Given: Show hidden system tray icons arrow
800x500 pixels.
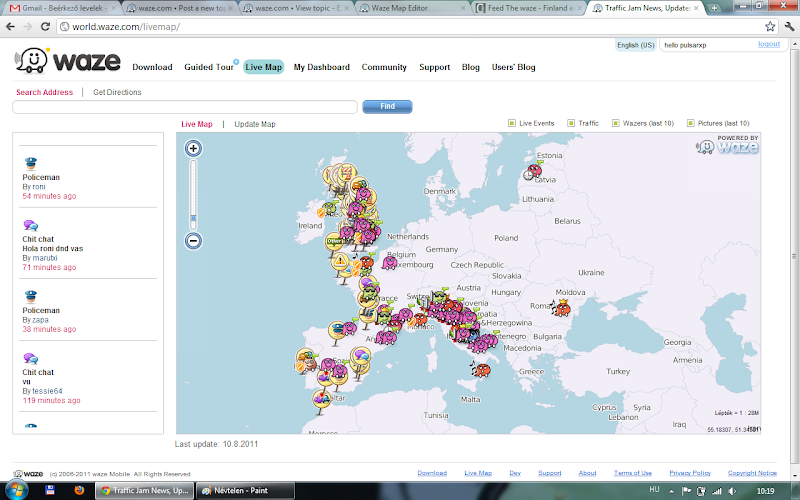Looking at the screenshot, I should (671, 491).
